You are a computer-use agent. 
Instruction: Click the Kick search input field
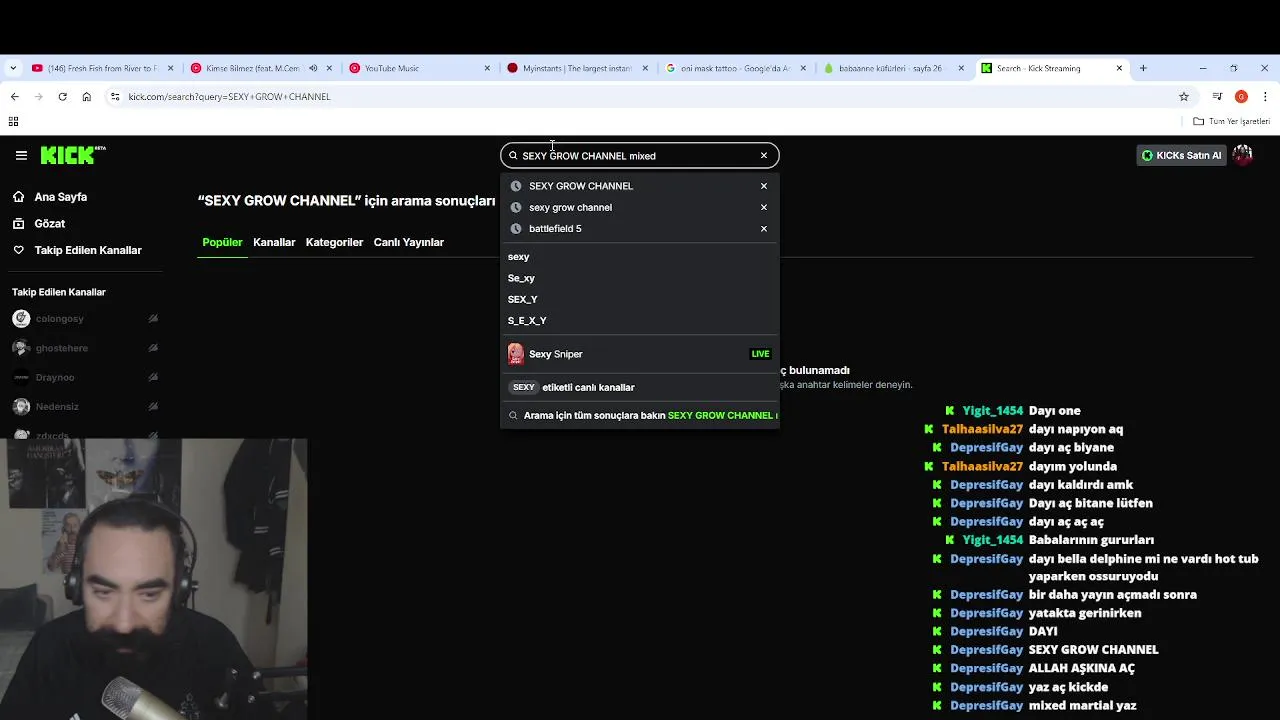(x=638, y=156)
